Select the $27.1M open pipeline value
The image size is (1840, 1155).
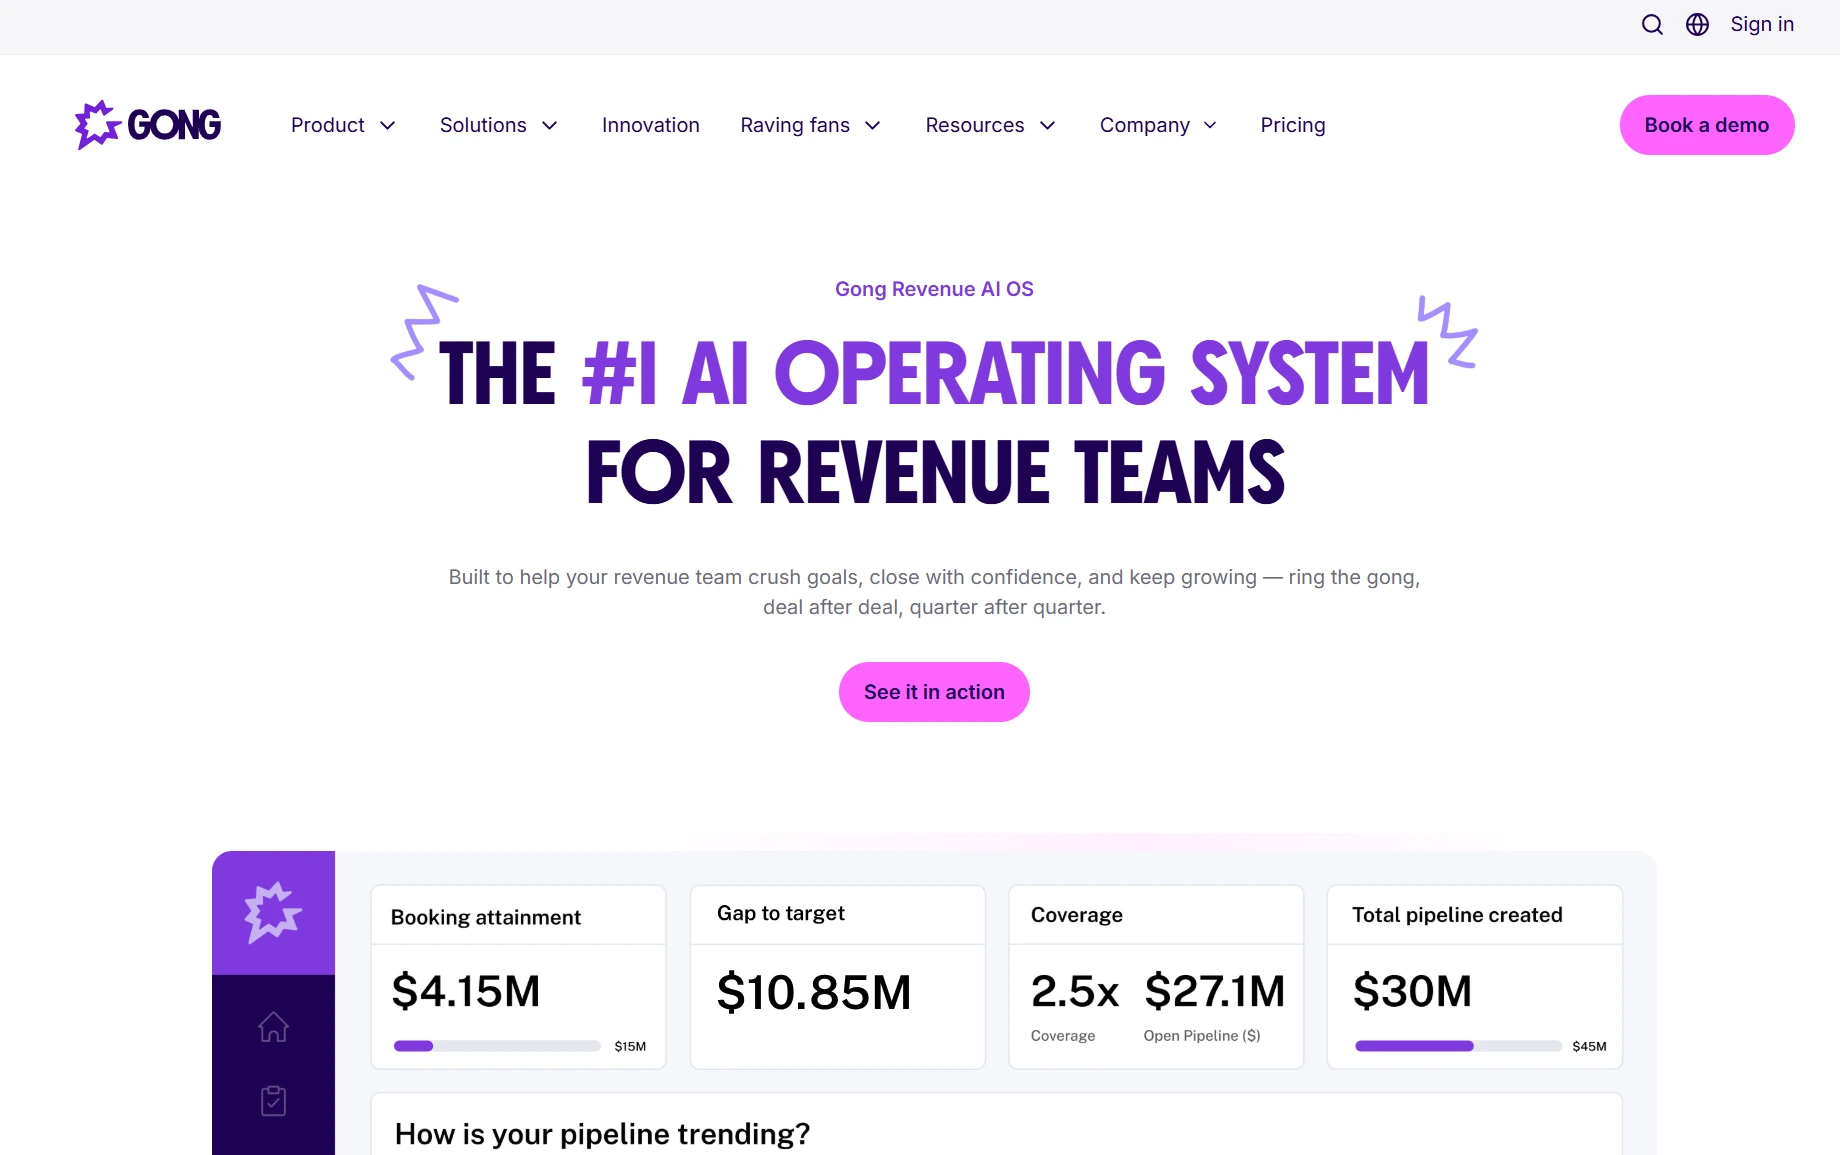(x=1215, y=991)
